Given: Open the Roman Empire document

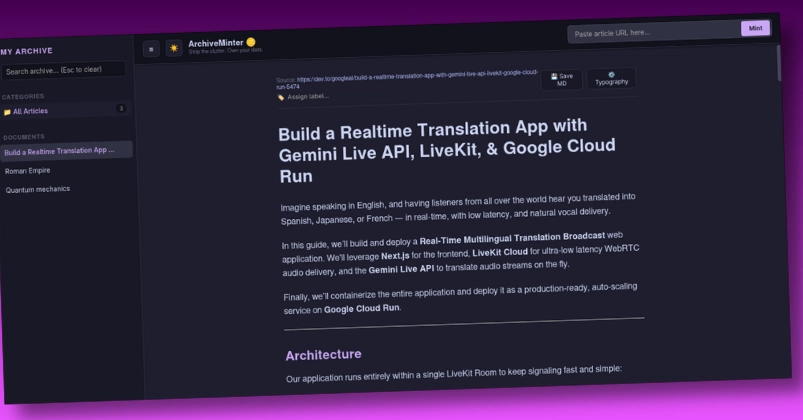Looking at the screenshot, I should coord(28,171).
